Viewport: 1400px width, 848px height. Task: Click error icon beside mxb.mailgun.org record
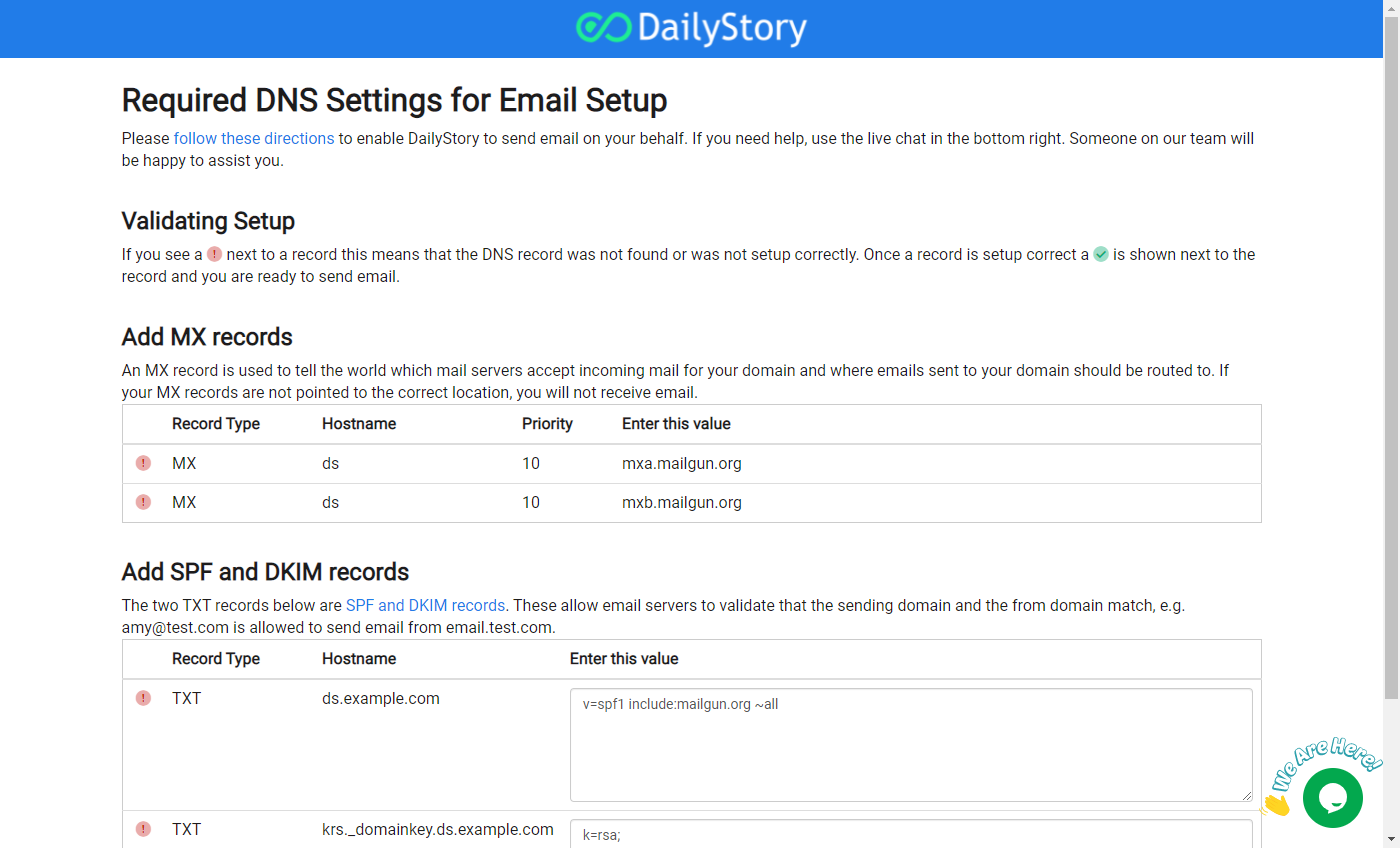pyautogui.click(x=143, y=502)
